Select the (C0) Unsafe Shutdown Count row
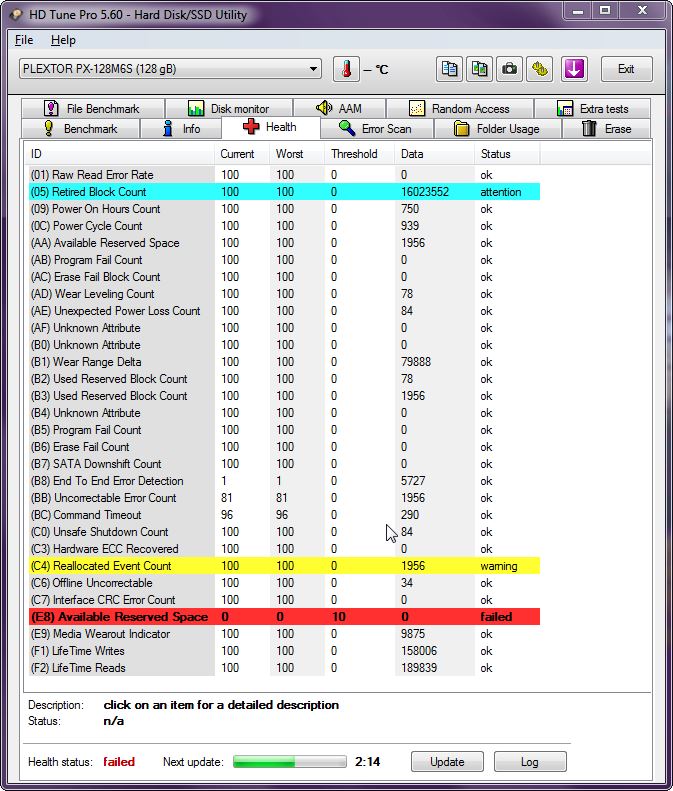673x791 pixels. 285,532
